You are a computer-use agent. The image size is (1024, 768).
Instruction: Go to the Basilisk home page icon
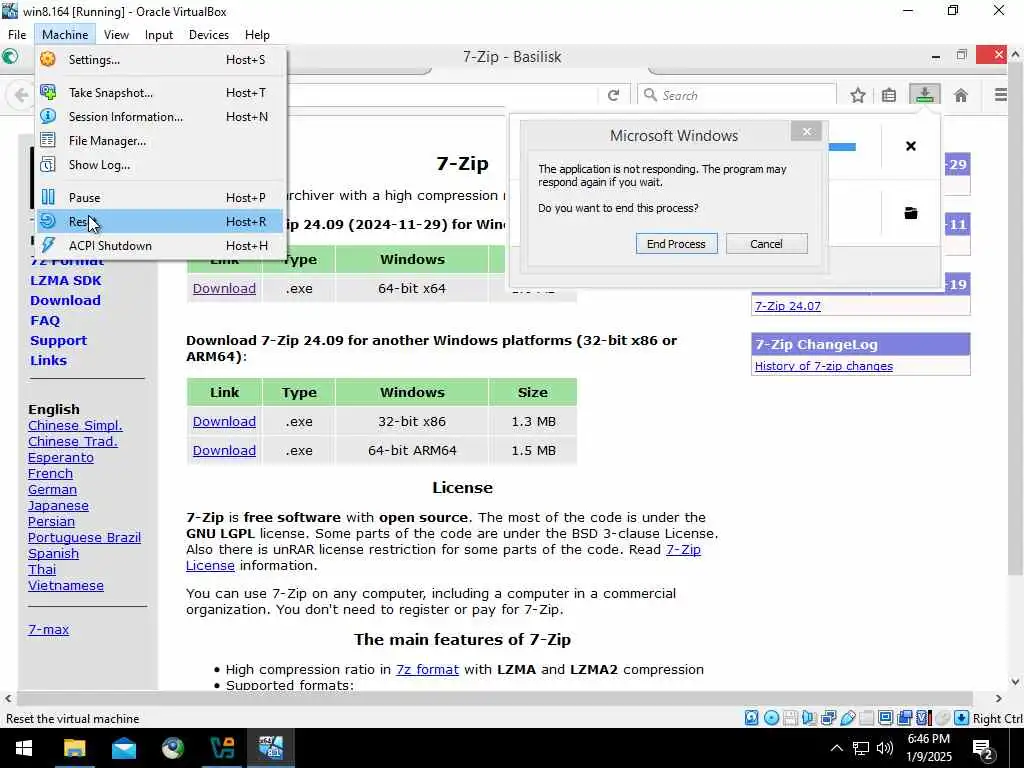pos(961,95)
